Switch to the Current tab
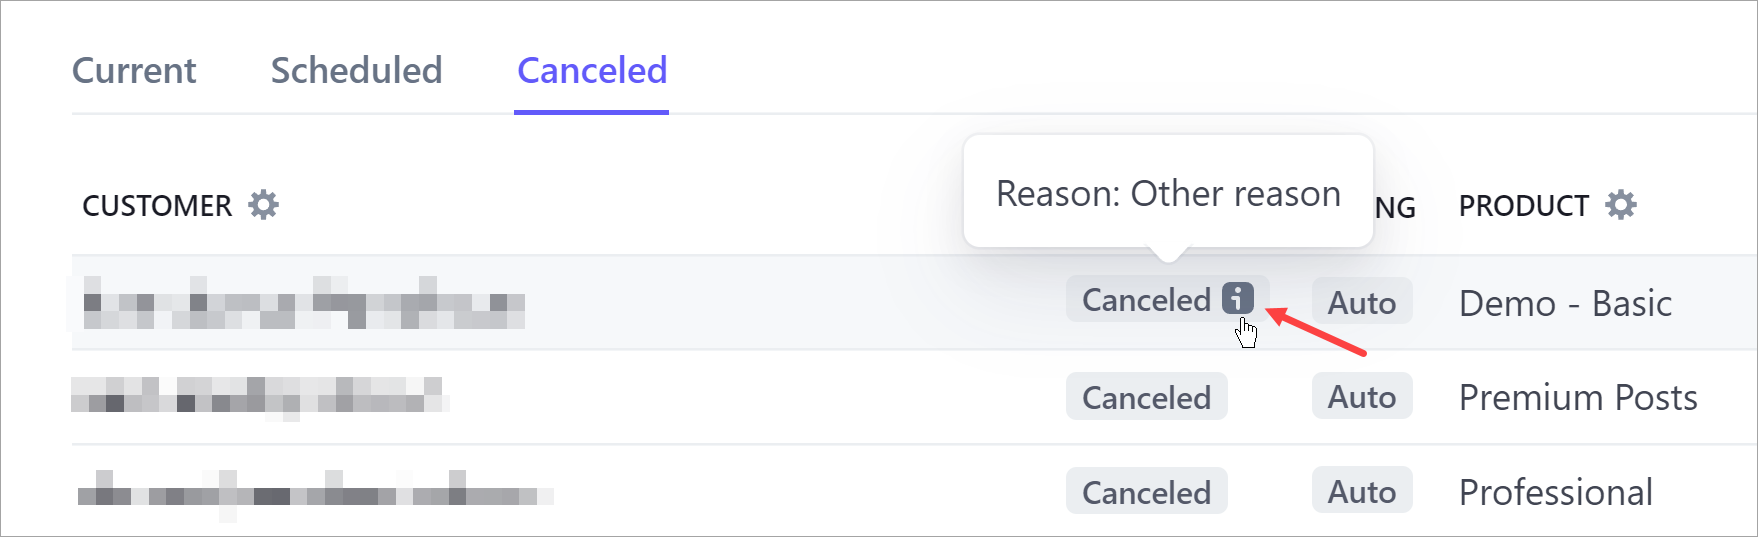1758x537 pixels. pos(134,71)
